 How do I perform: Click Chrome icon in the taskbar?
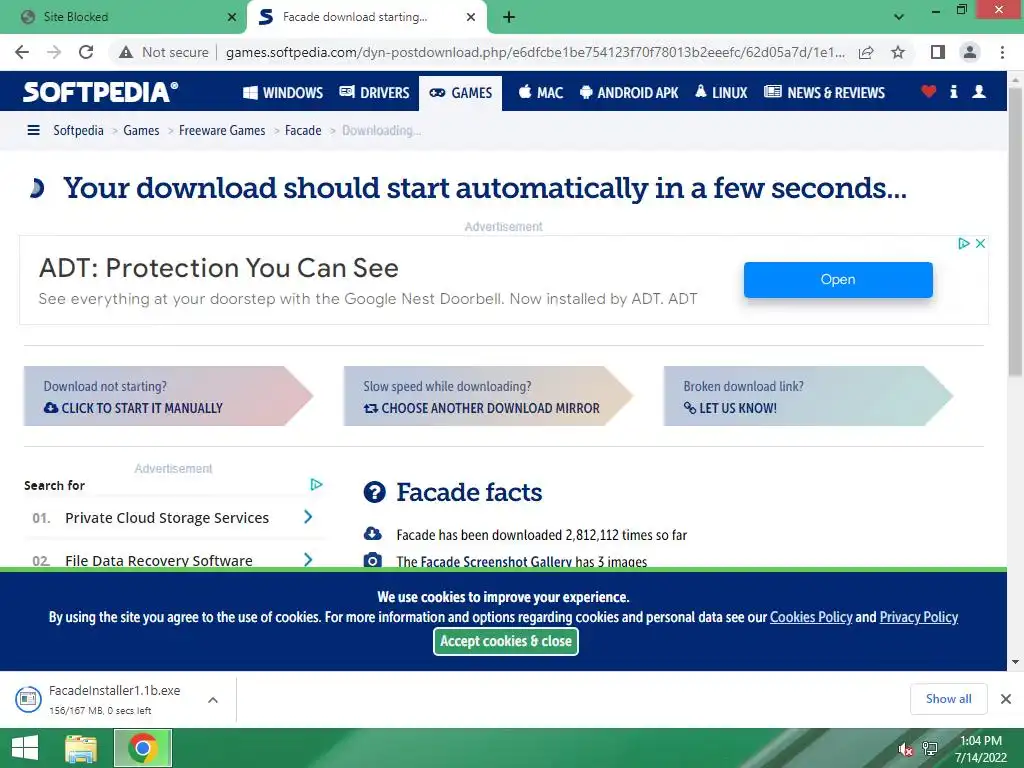coord(142,748)
